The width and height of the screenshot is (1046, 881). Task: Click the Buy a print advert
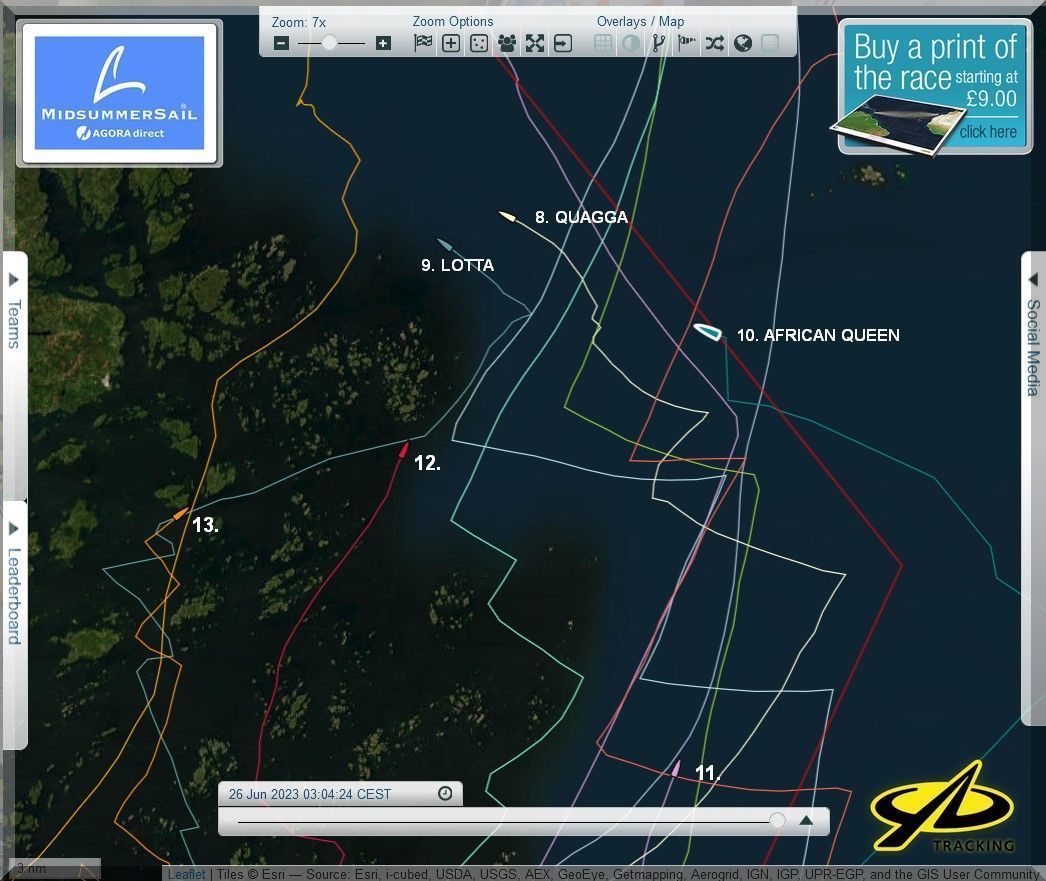935,88
